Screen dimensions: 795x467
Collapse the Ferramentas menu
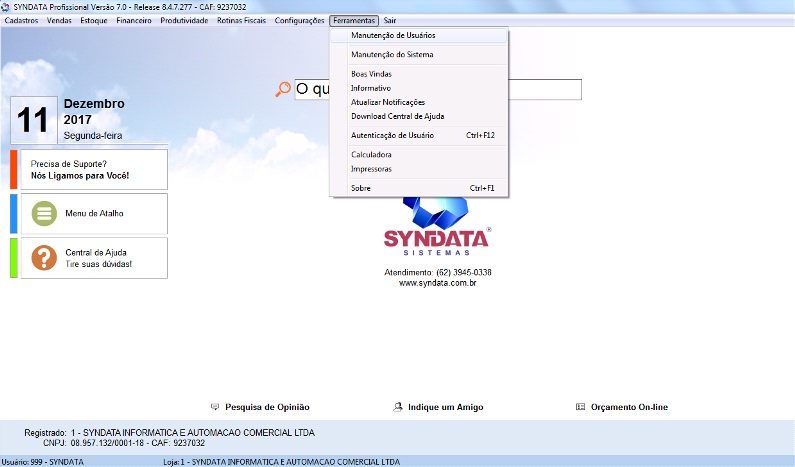pos(354,21)
